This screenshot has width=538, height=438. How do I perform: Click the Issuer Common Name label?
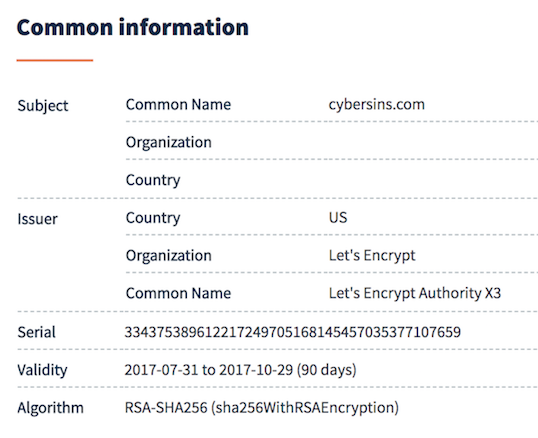[178, 293]
